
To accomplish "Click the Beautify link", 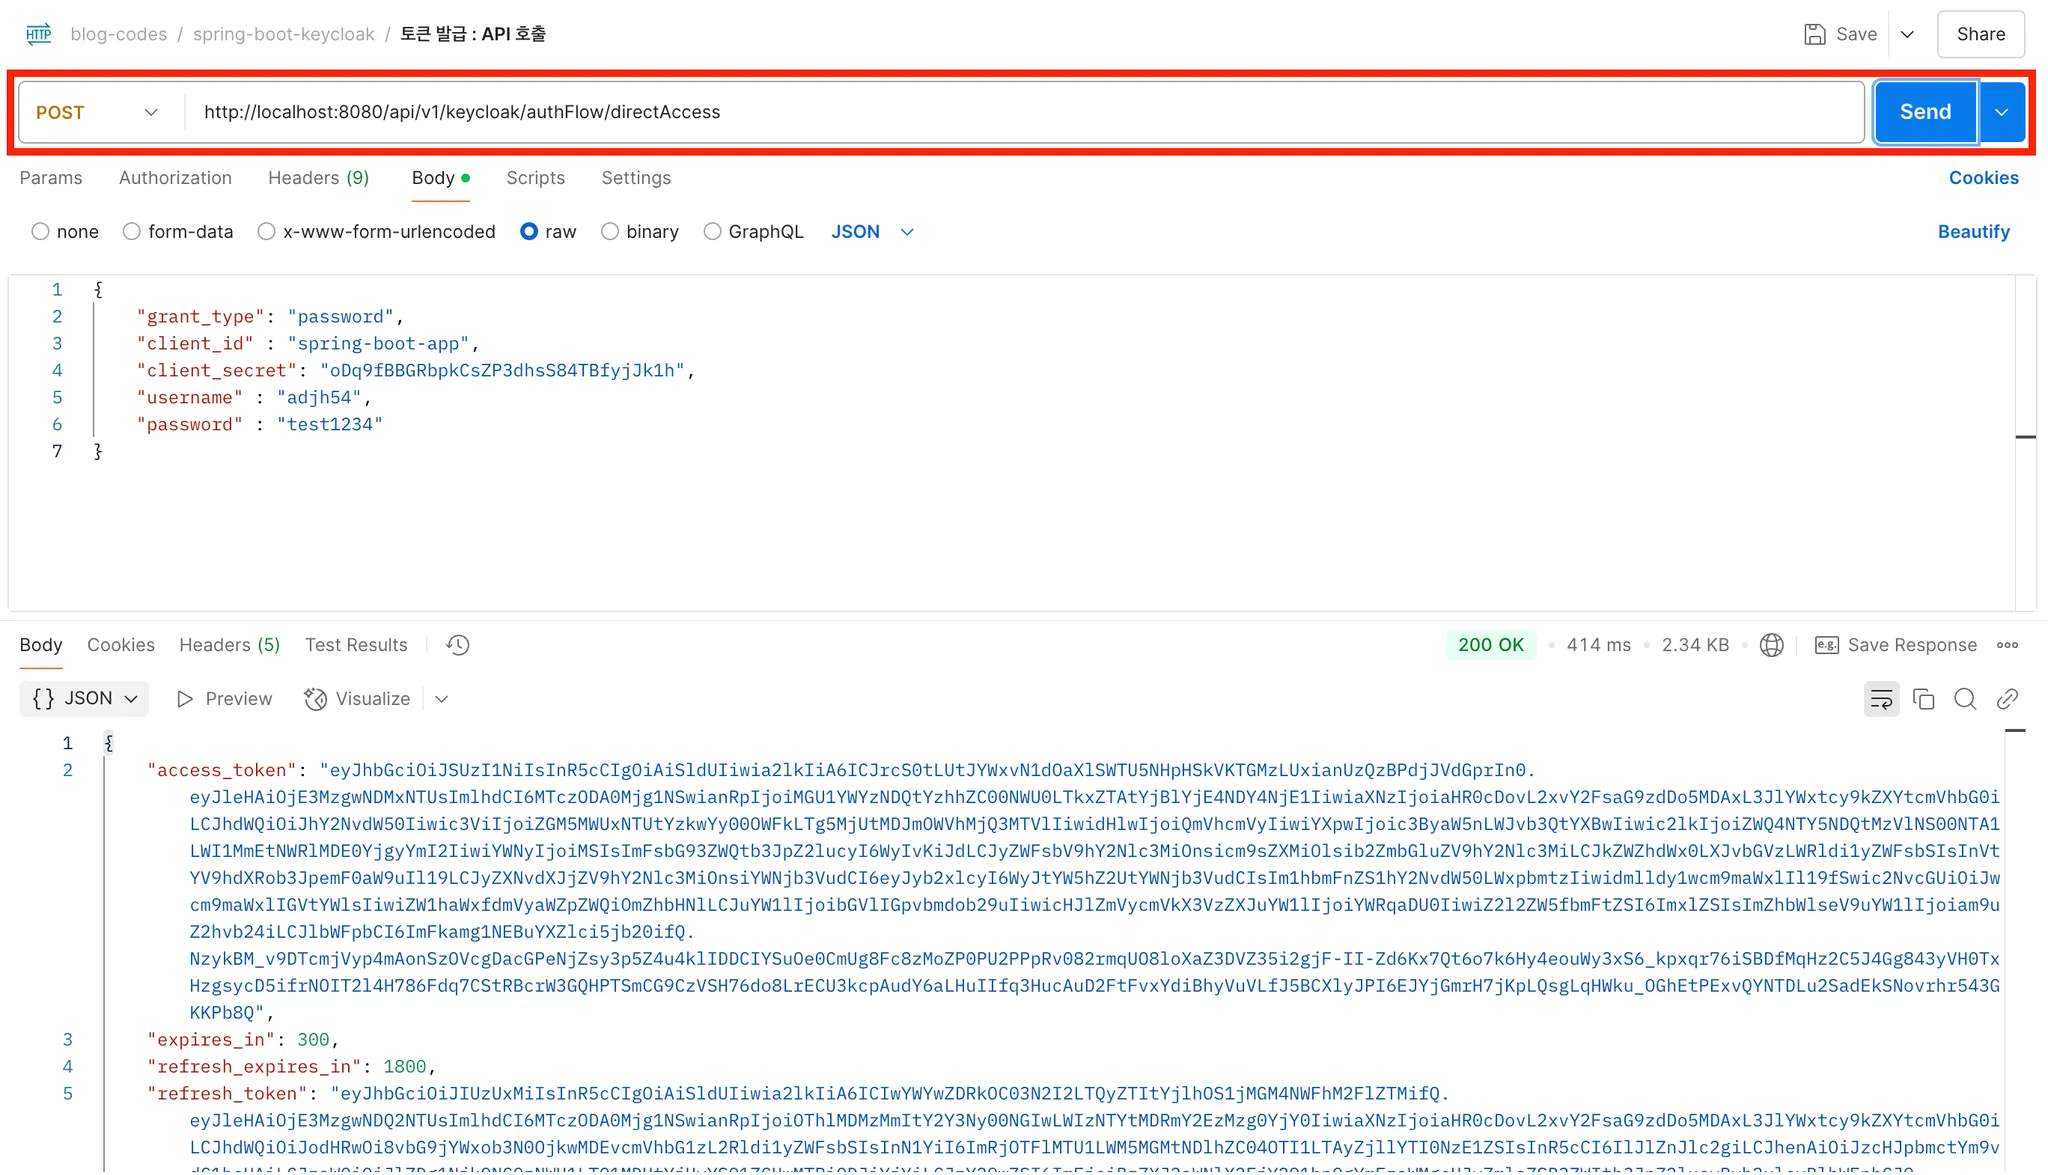I will (x=1973, y=232).
